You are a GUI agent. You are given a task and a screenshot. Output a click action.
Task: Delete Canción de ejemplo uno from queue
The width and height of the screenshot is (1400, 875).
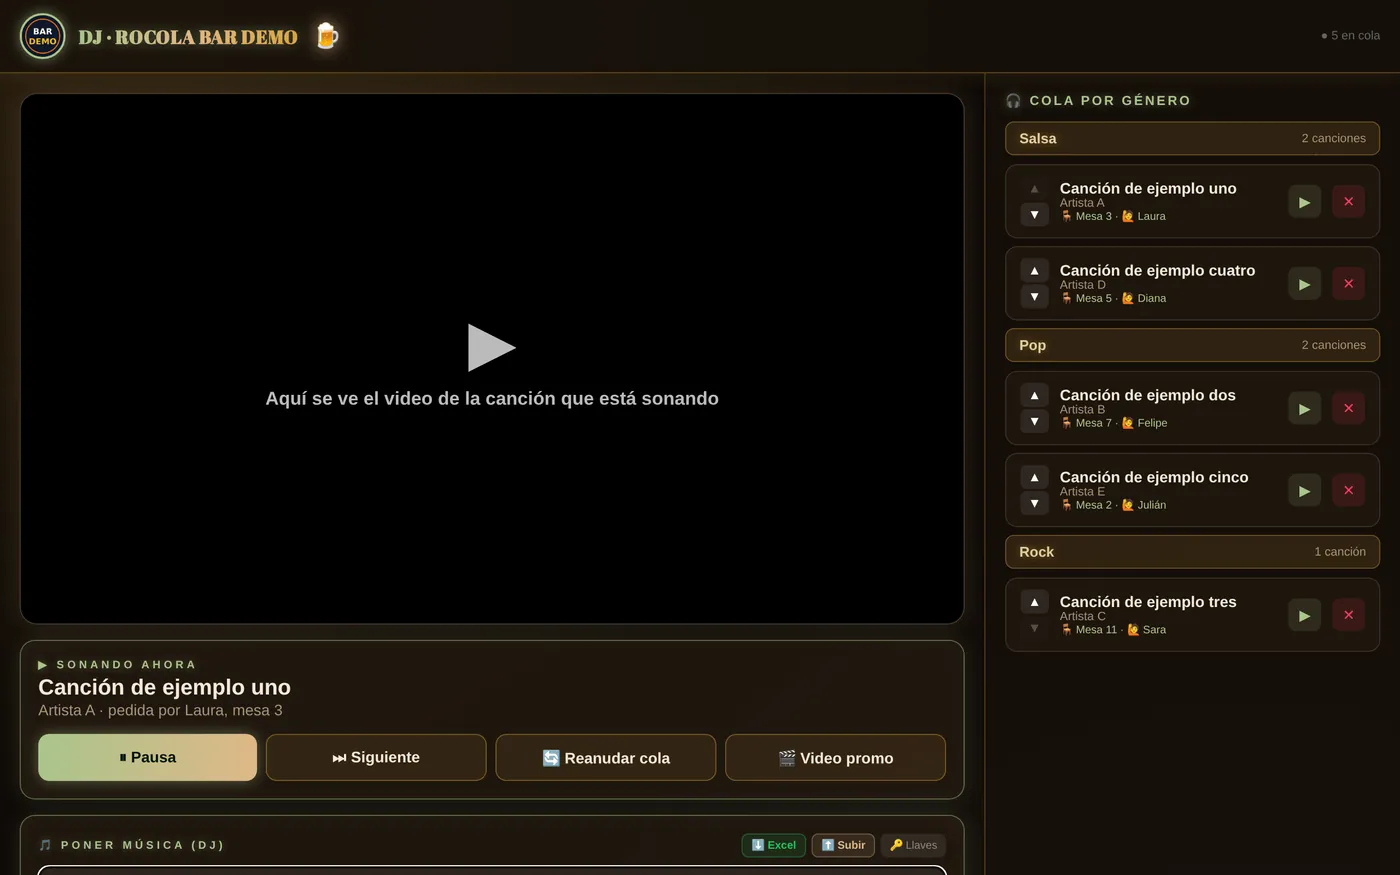click(1348, 202)
